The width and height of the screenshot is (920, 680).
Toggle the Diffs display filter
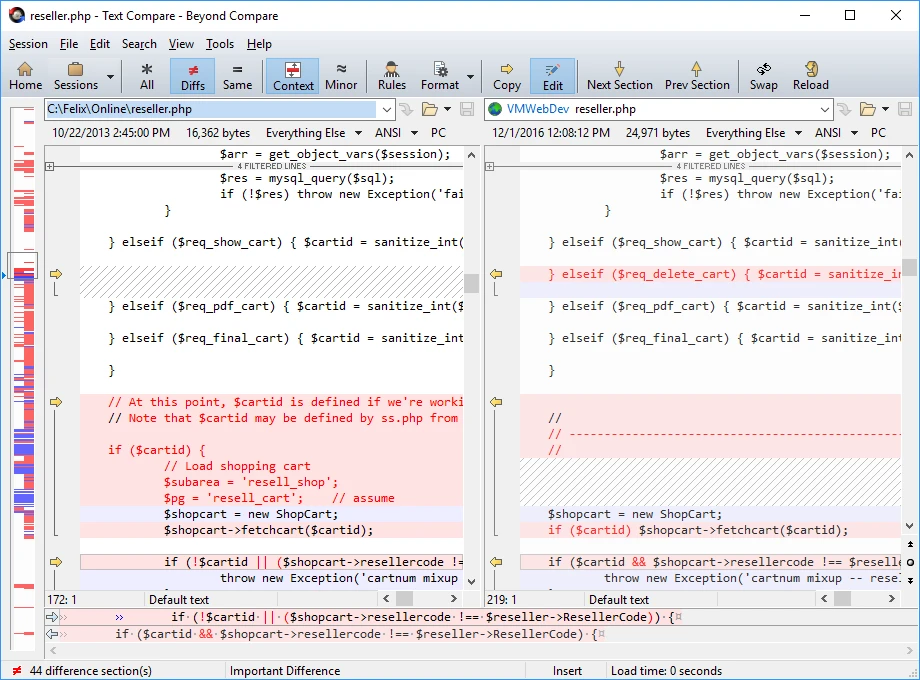point(193,76)
